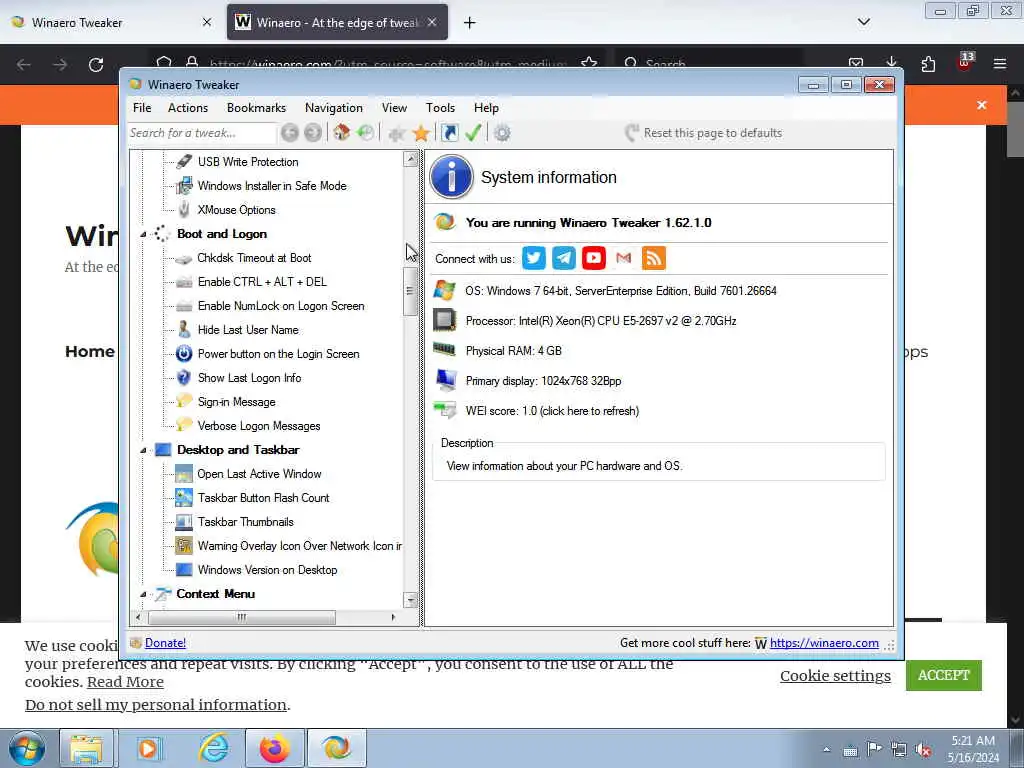Open new browser tab plus button
This screenshot has width=1024, height=768.
pyautogui.click(x=470, y=23)
